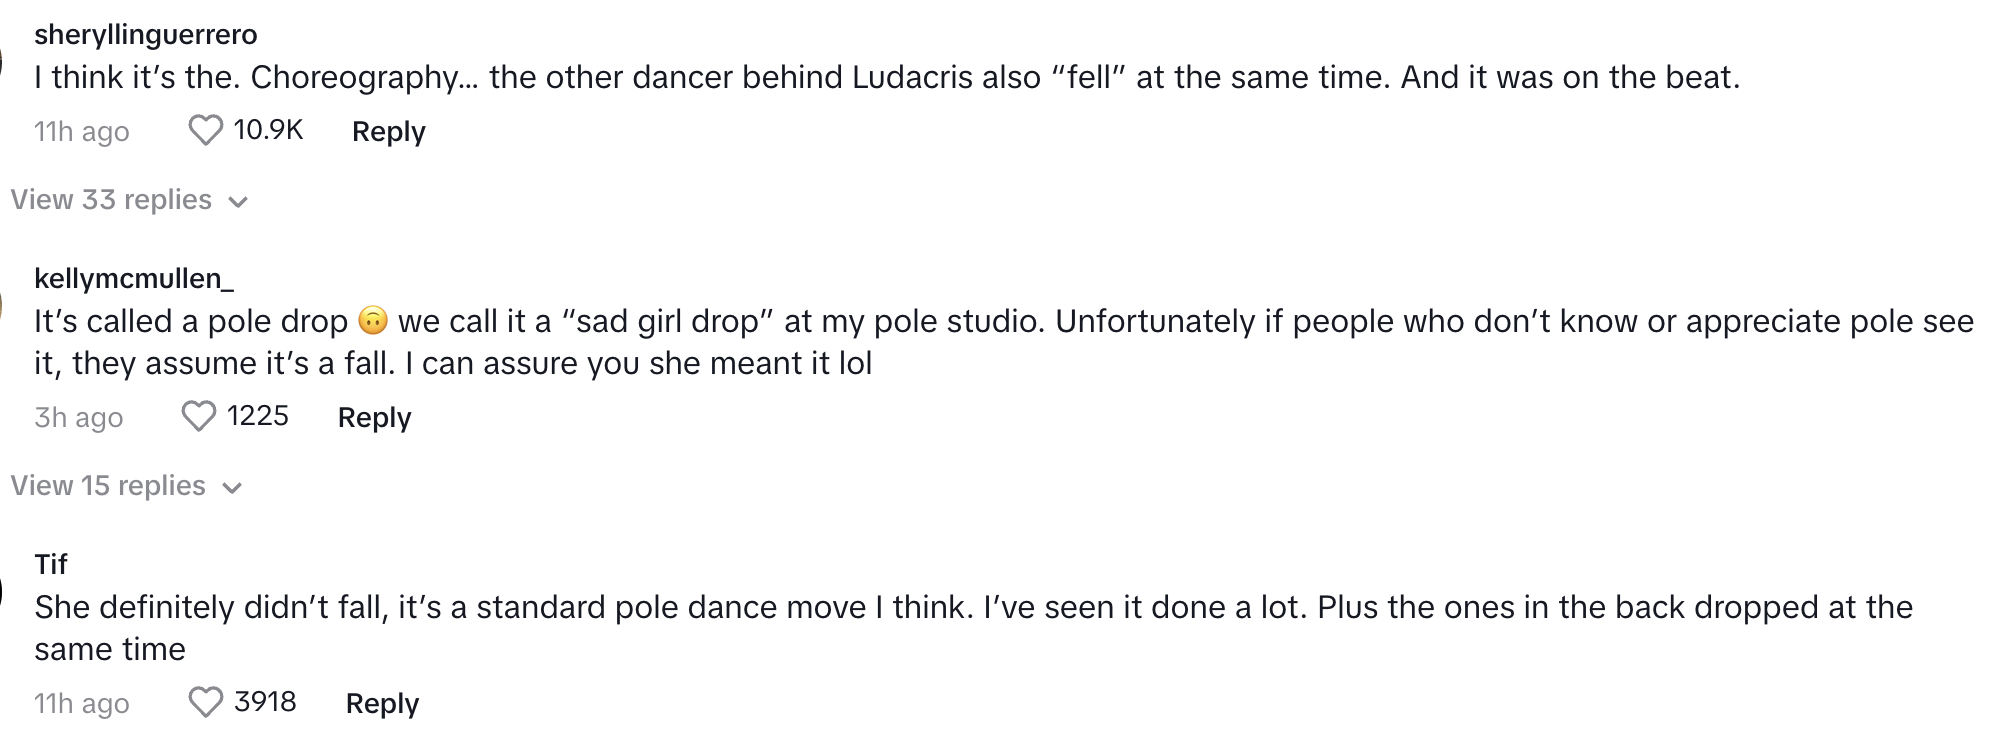The image size is (2014, 740).
Task: Click the "3h ago" timestamp
Action: (78, 417)
